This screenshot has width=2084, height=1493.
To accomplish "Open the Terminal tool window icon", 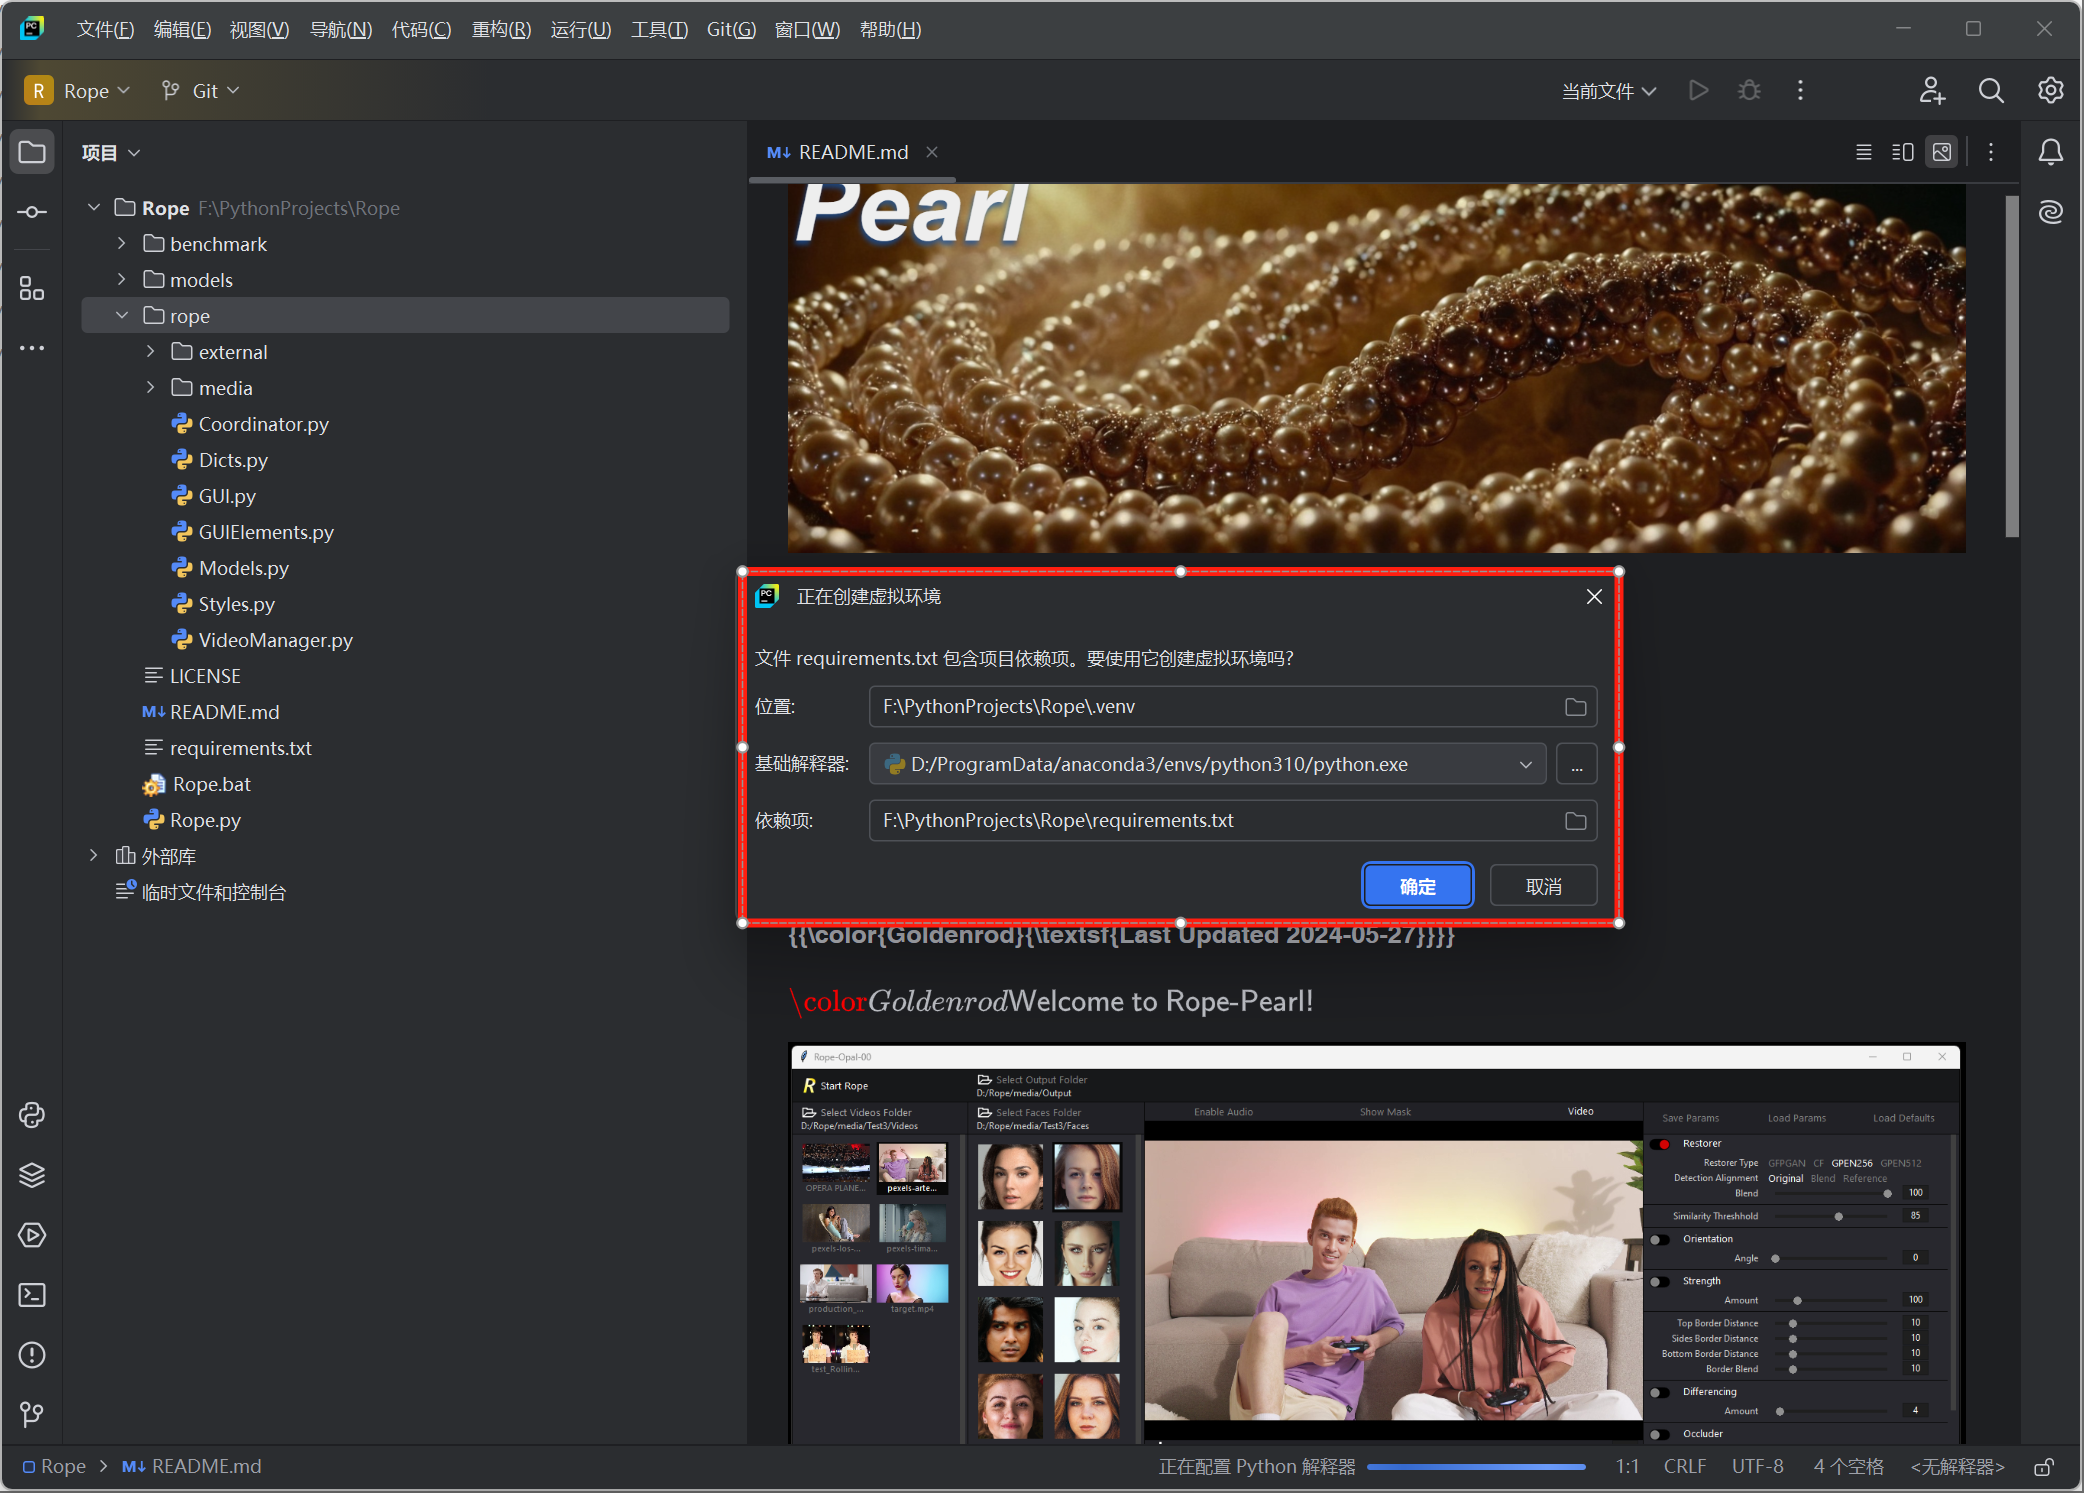I will [32, 1295].
